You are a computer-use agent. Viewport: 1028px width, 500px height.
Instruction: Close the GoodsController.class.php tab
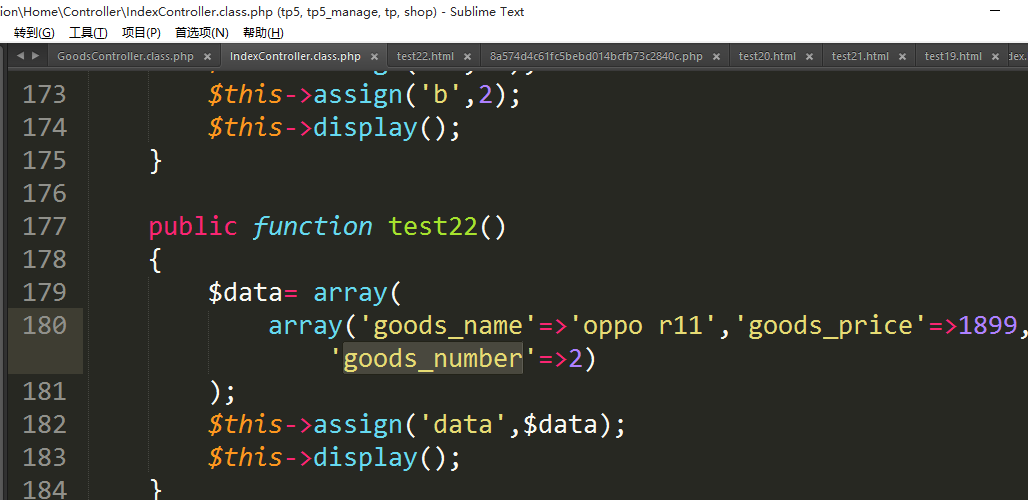[x=207, y=57]
